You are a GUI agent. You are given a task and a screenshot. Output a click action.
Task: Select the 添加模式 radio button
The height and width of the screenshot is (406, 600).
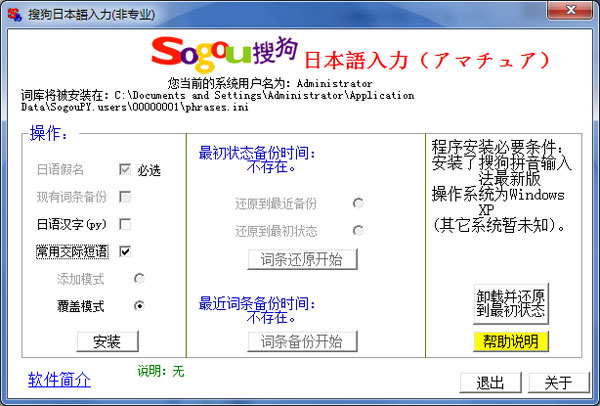tap(139, 278)
